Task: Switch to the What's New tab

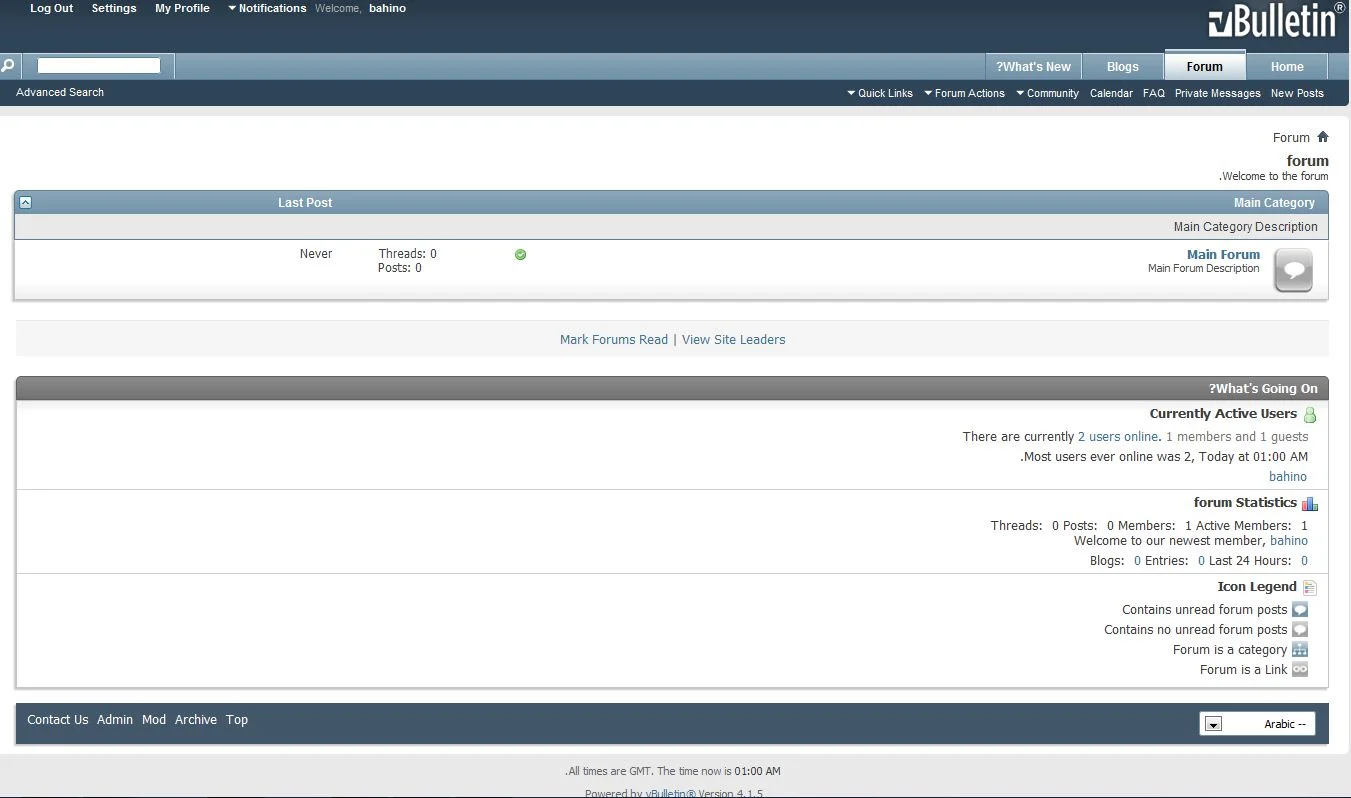Action: [1033, 66]
